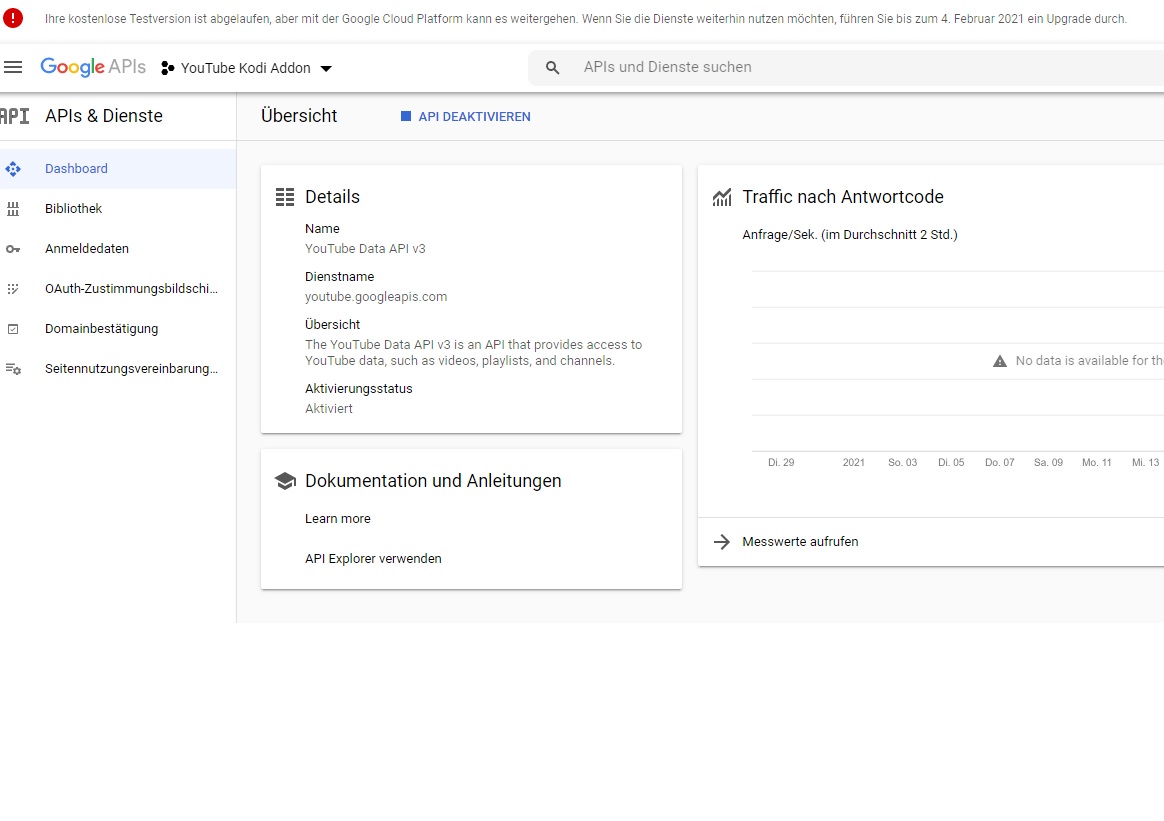Open Dashboard in the sidebar
The width and height of the screenshot is (1164, 821).
[x=118, y=169]
